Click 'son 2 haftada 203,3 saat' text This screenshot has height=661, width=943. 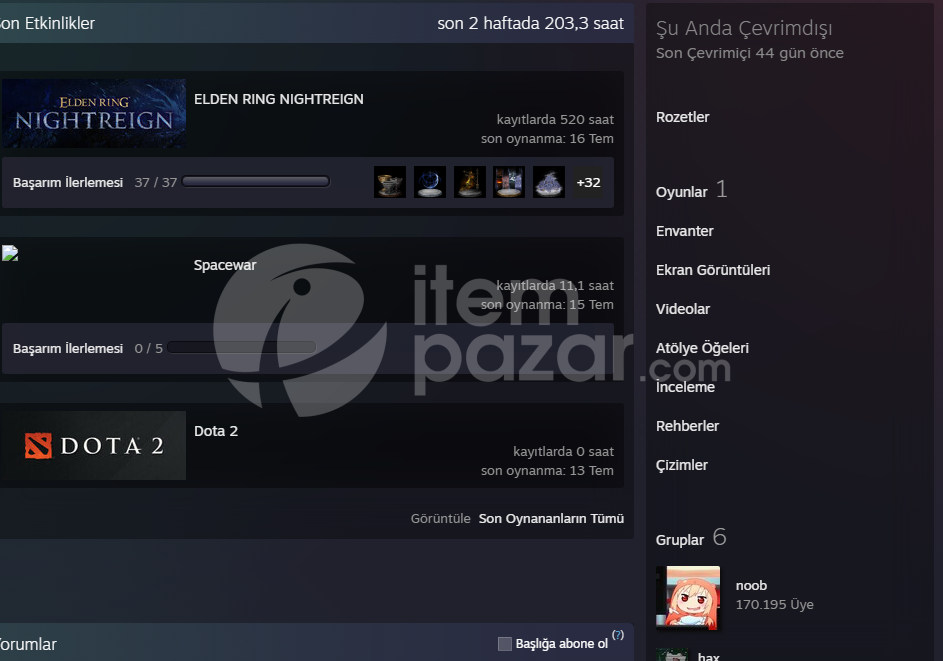click(530, 23)
